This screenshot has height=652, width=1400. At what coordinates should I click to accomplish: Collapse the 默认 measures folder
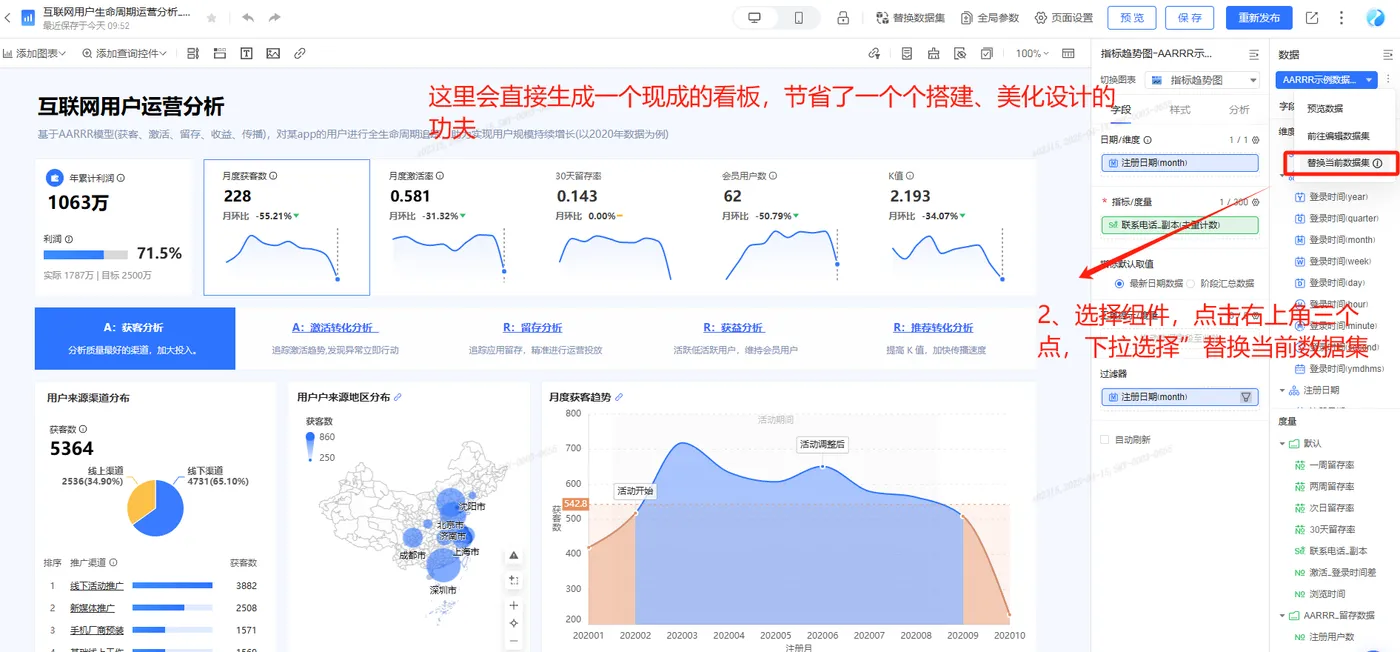[1283, 443]
